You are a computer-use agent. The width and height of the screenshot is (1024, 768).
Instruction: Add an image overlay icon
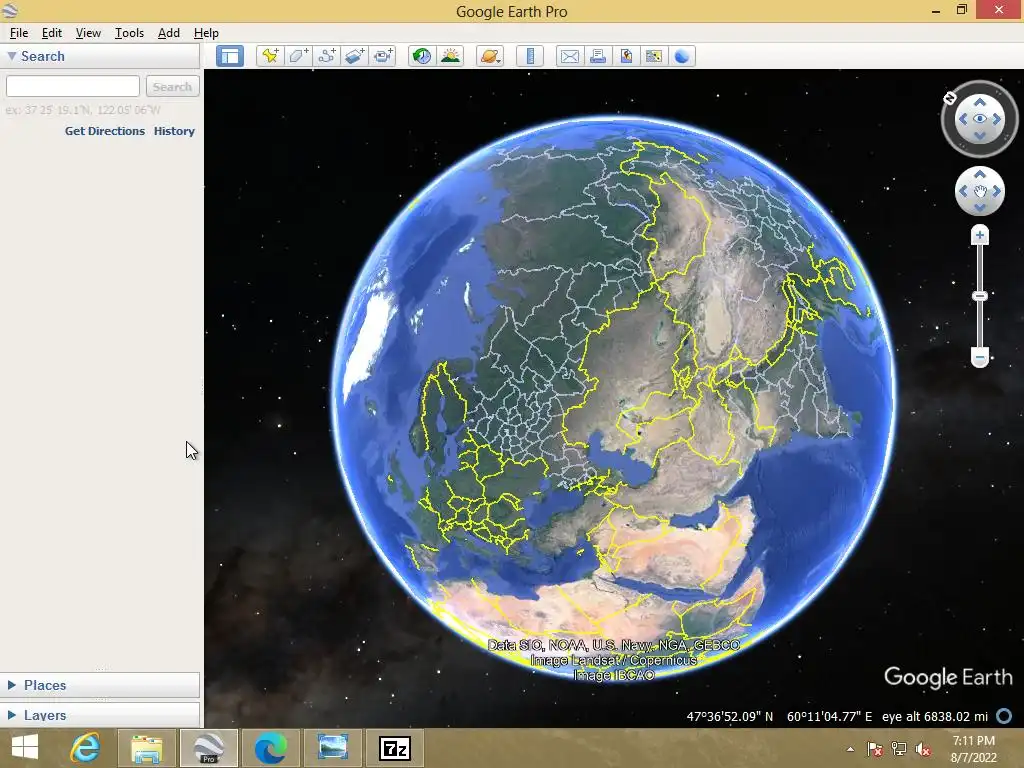click(x=355, y=56)
